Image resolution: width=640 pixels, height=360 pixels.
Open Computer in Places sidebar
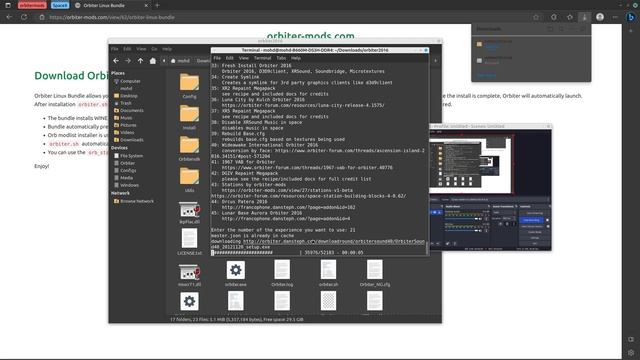tap(127, 81)
